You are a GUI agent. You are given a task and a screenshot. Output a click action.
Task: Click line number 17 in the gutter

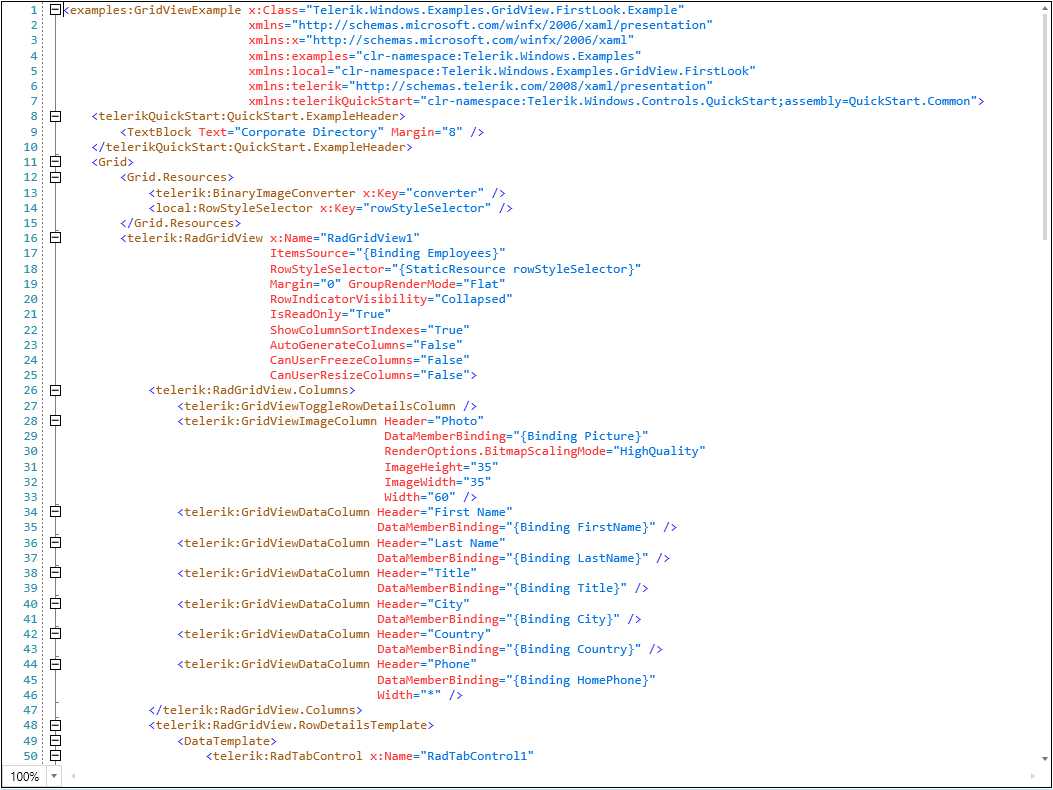29,252
